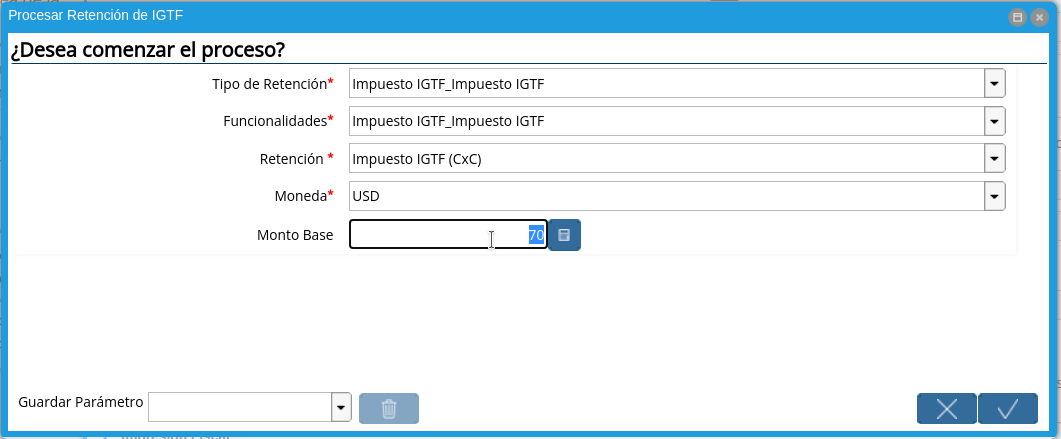This screenshot has height=439, width=1061.
Task: Maximize the Procesar Retención de IGTF dialog
Action: (x=1018, y=17)
